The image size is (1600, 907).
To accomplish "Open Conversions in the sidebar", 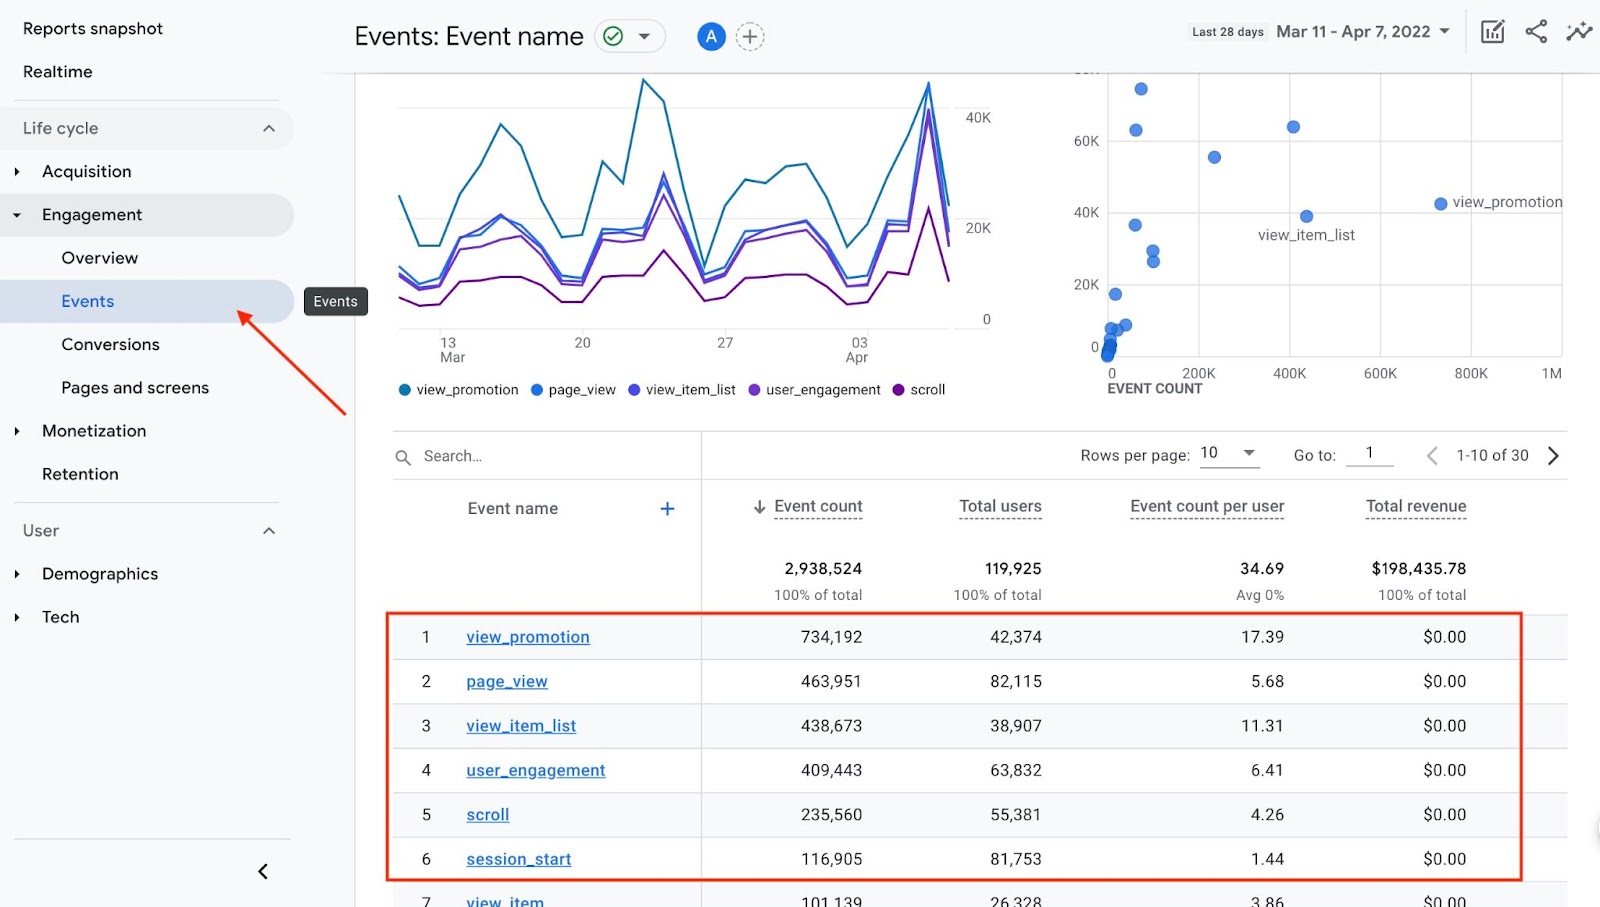I will point(110,345).
